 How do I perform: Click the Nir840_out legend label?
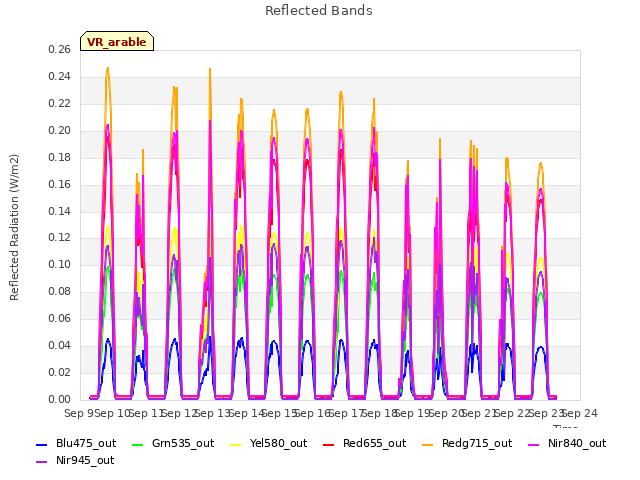577,444
